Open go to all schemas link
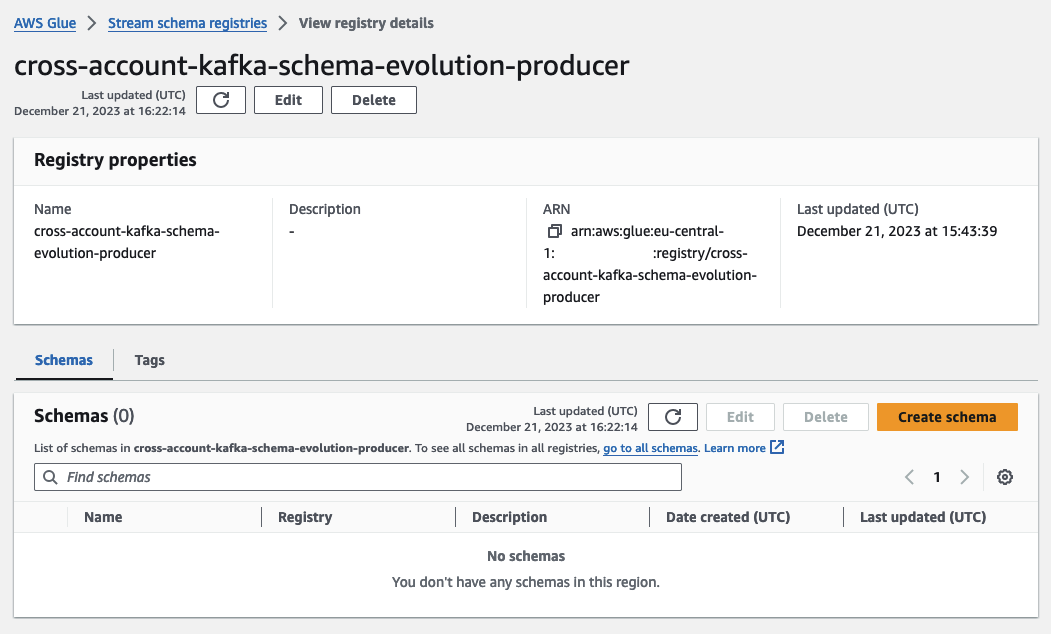 (649, 448)
